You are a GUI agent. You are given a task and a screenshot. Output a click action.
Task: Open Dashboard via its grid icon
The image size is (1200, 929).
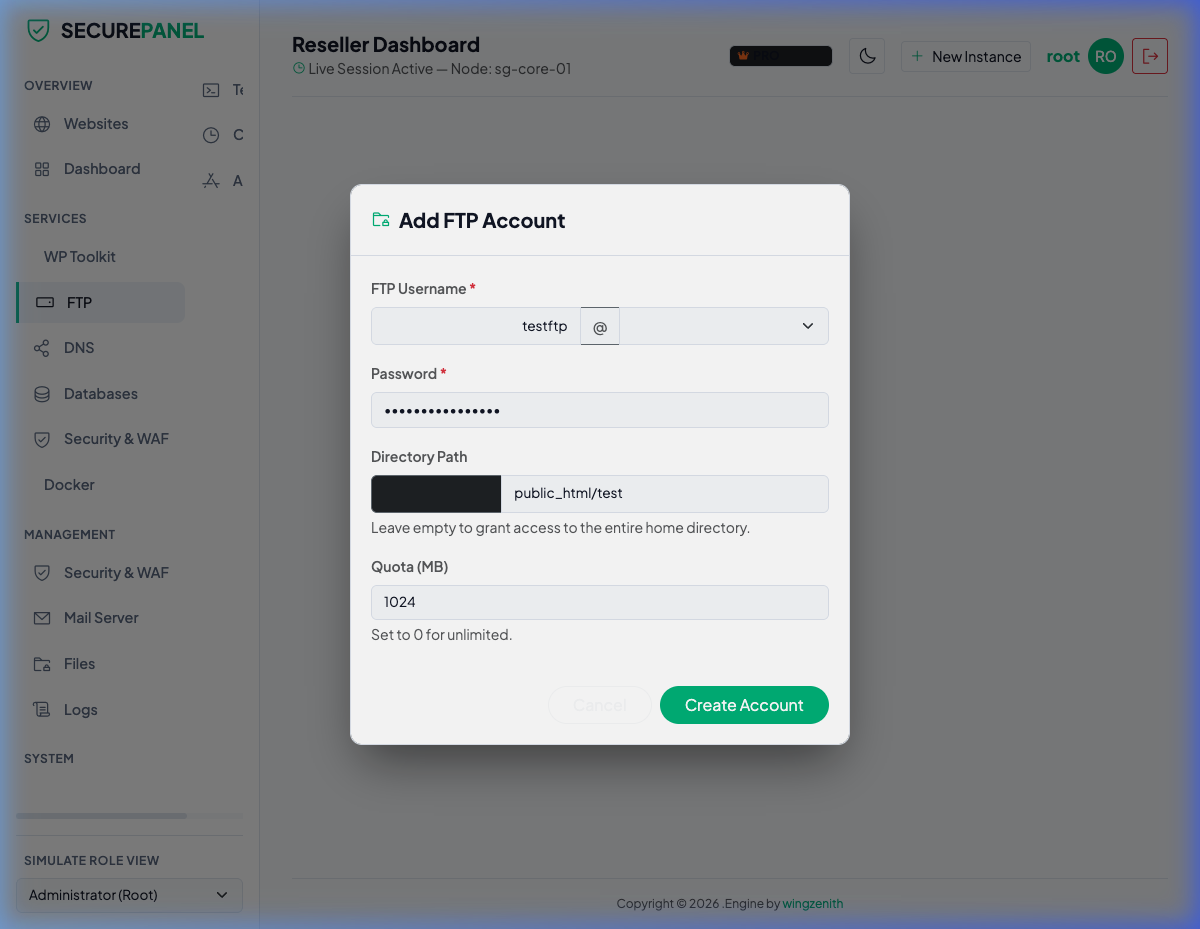42,169
